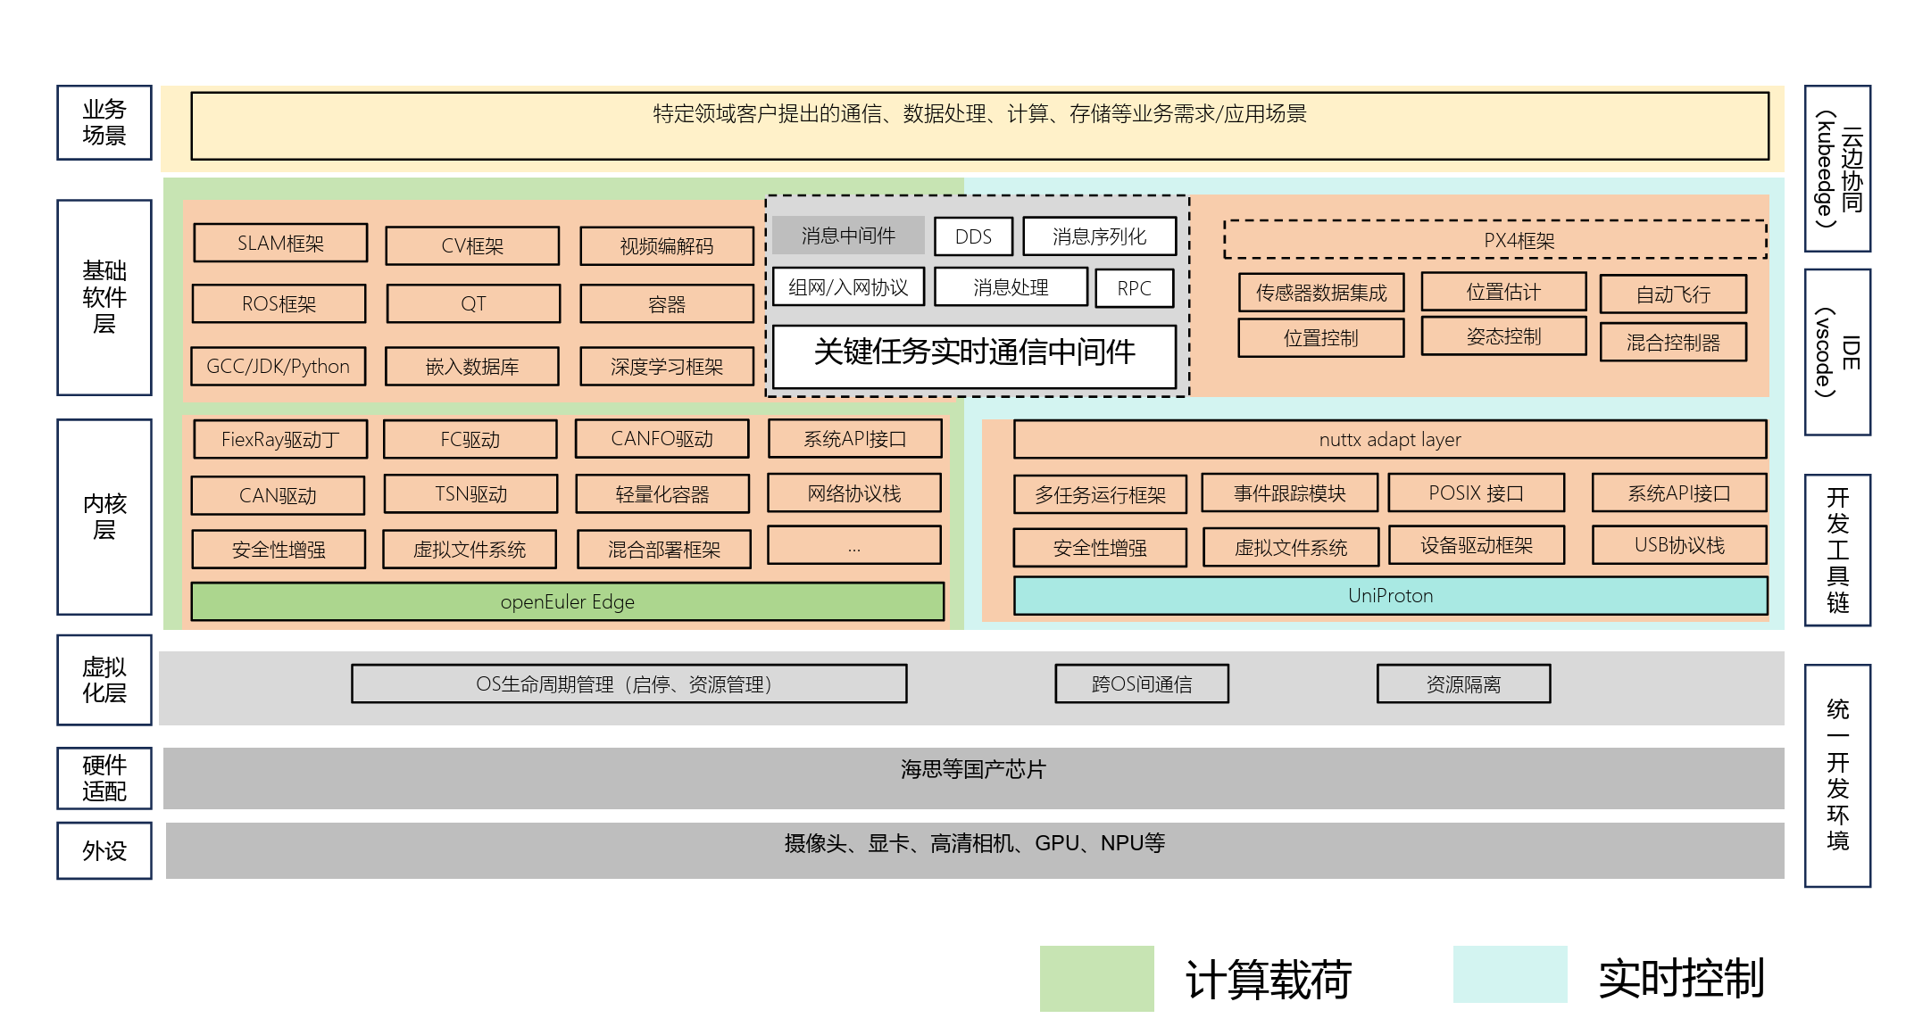Click the SLAM框架 box
1906x1035 pixels.
tap(280, 243)
